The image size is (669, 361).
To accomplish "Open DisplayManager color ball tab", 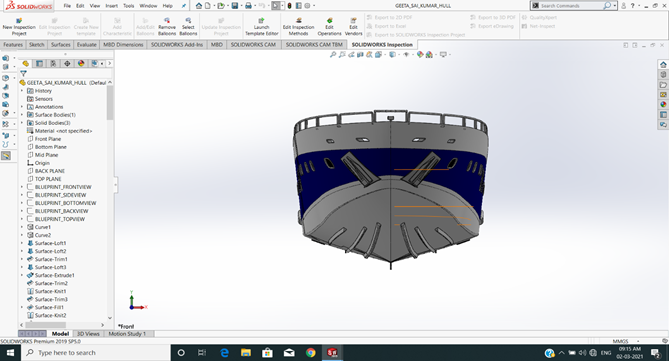I will [x=81, y=64].
